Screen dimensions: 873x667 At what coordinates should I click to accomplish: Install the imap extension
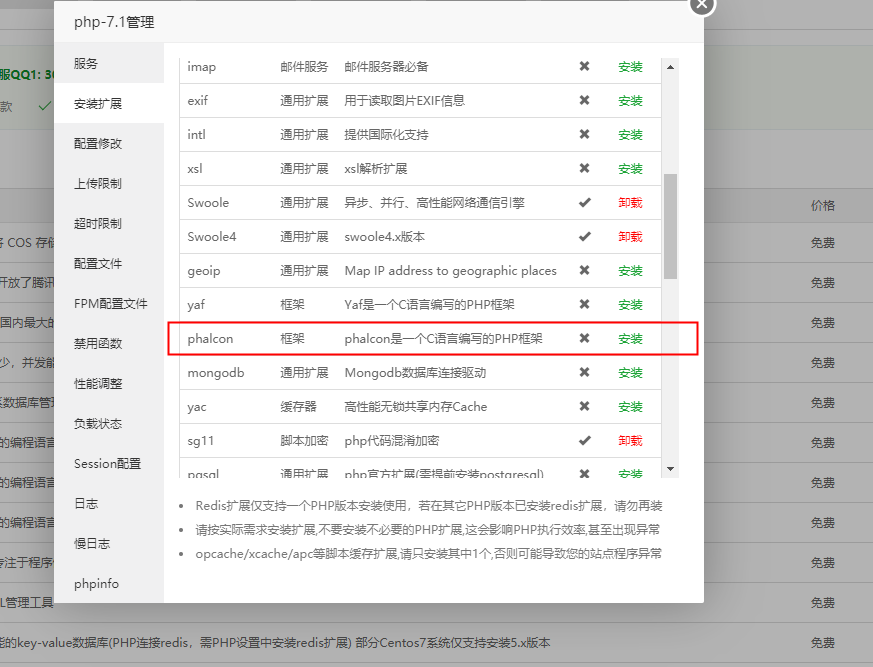click(x=630, y=67)
